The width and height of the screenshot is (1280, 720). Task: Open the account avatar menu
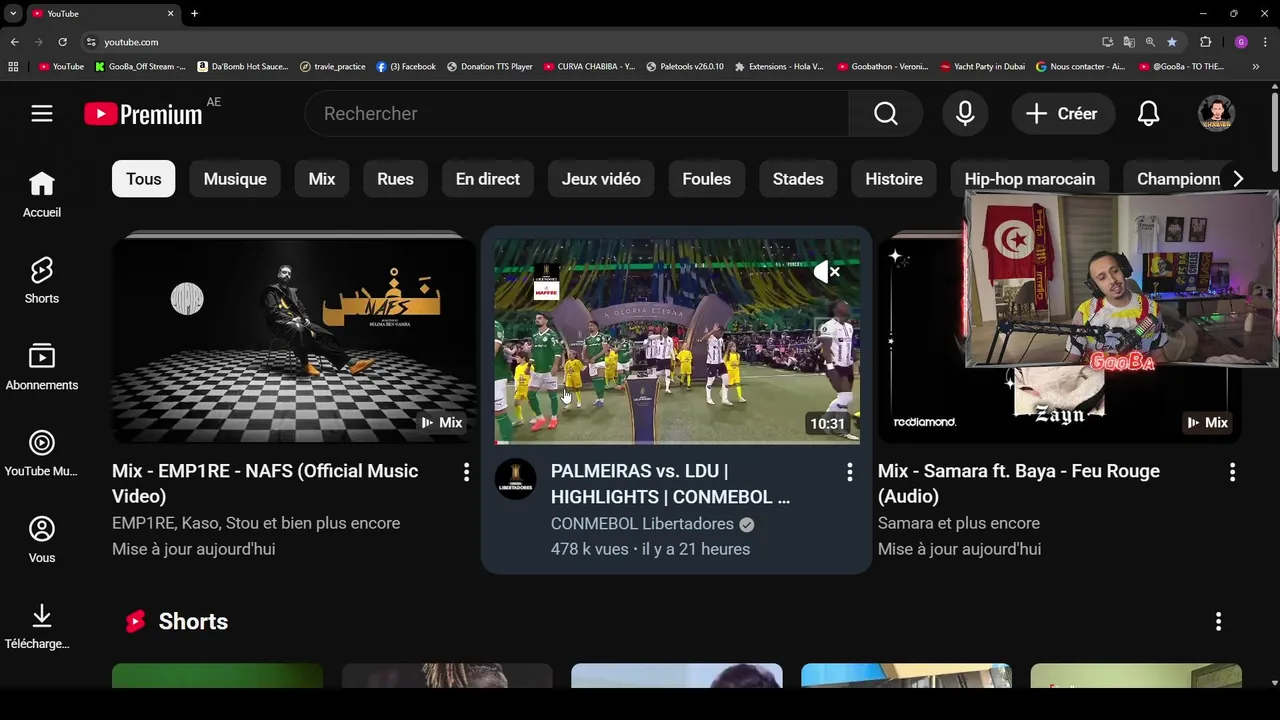[x=1217, y=114]
